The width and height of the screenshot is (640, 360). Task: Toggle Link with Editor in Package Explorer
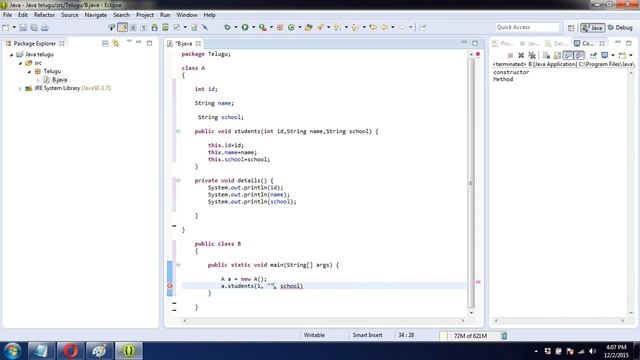click(x=116, y=43)
